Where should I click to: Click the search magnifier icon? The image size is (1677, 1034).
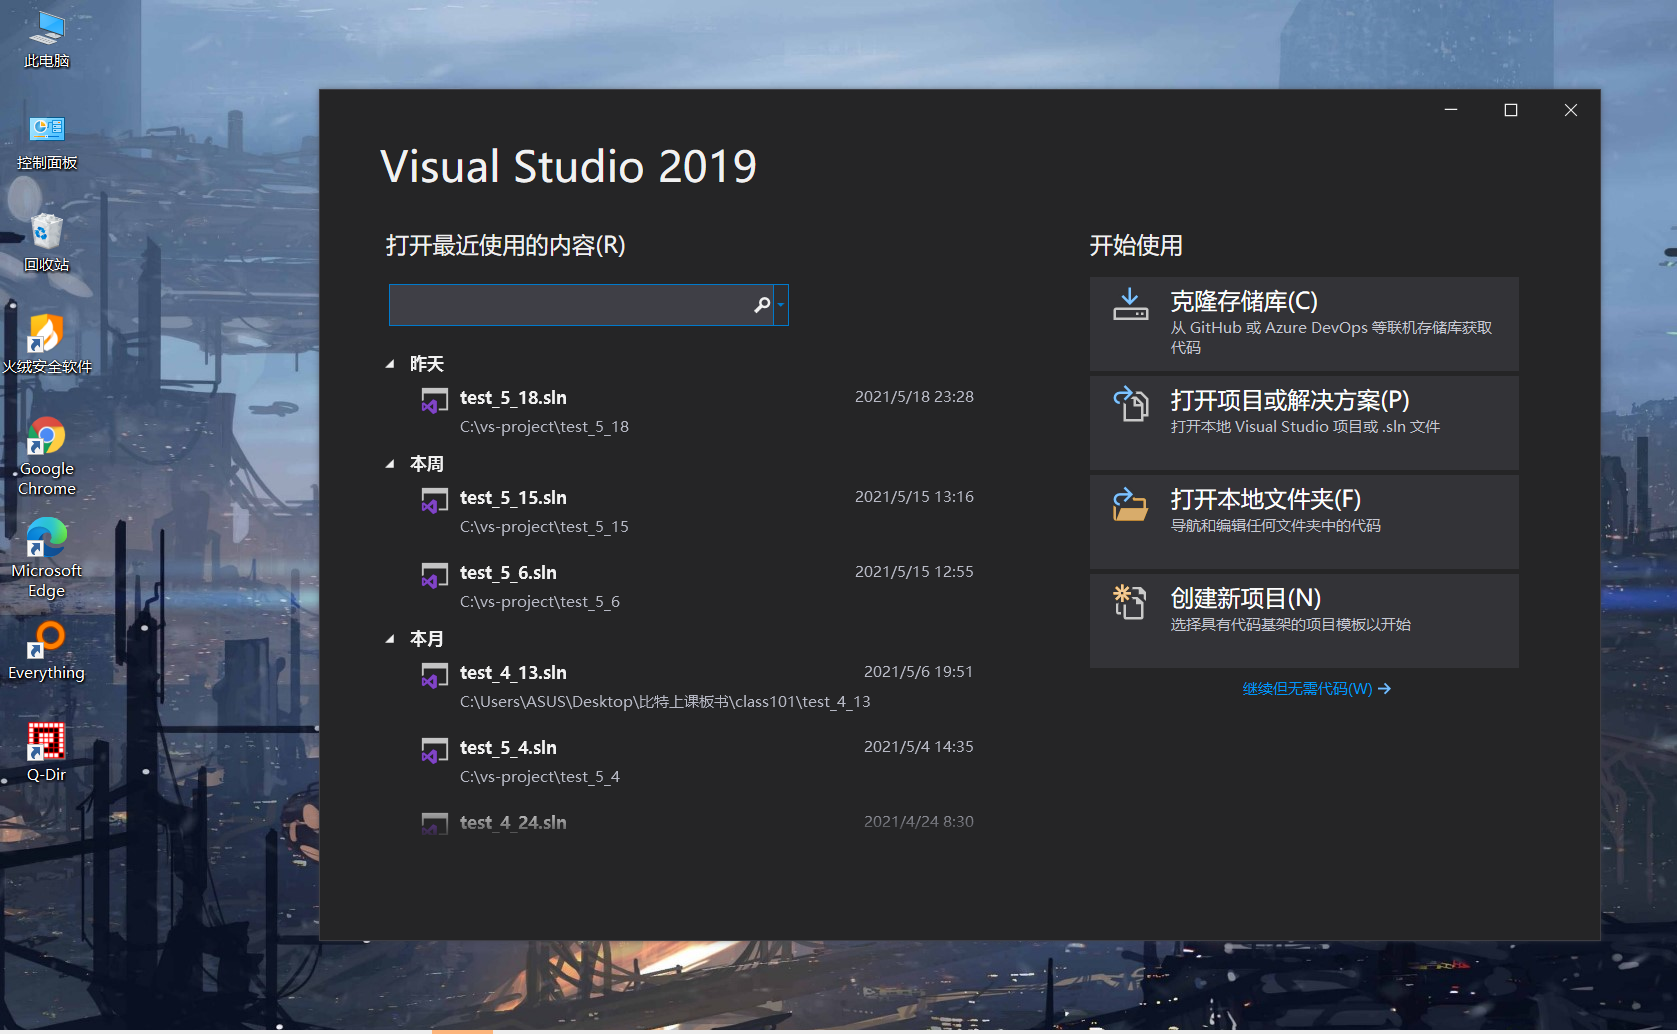[x=762, y=305]
